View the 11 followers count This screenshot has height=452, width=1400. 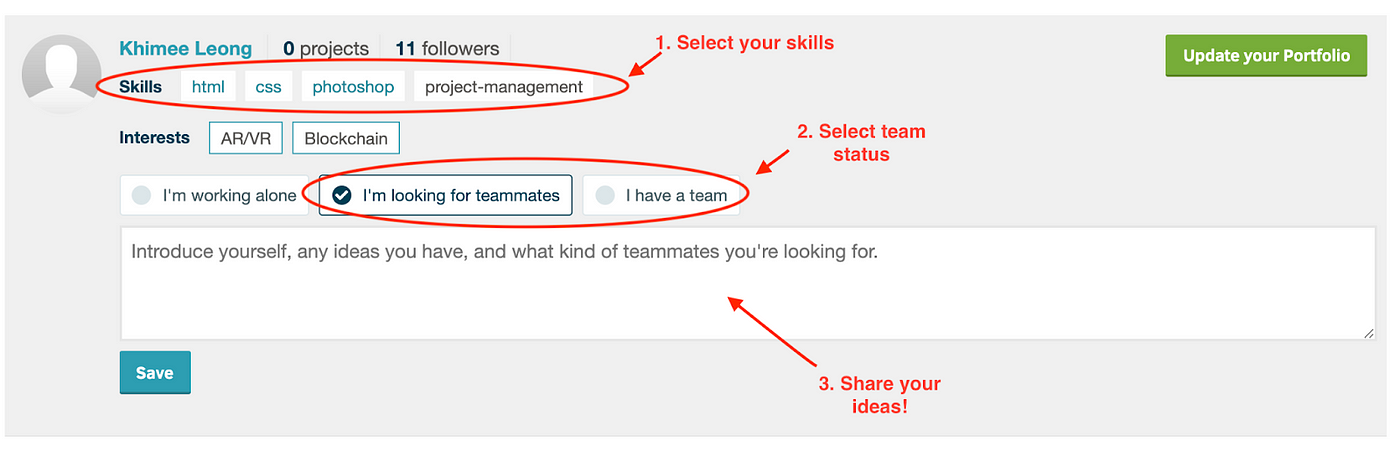tap(447, 48)
